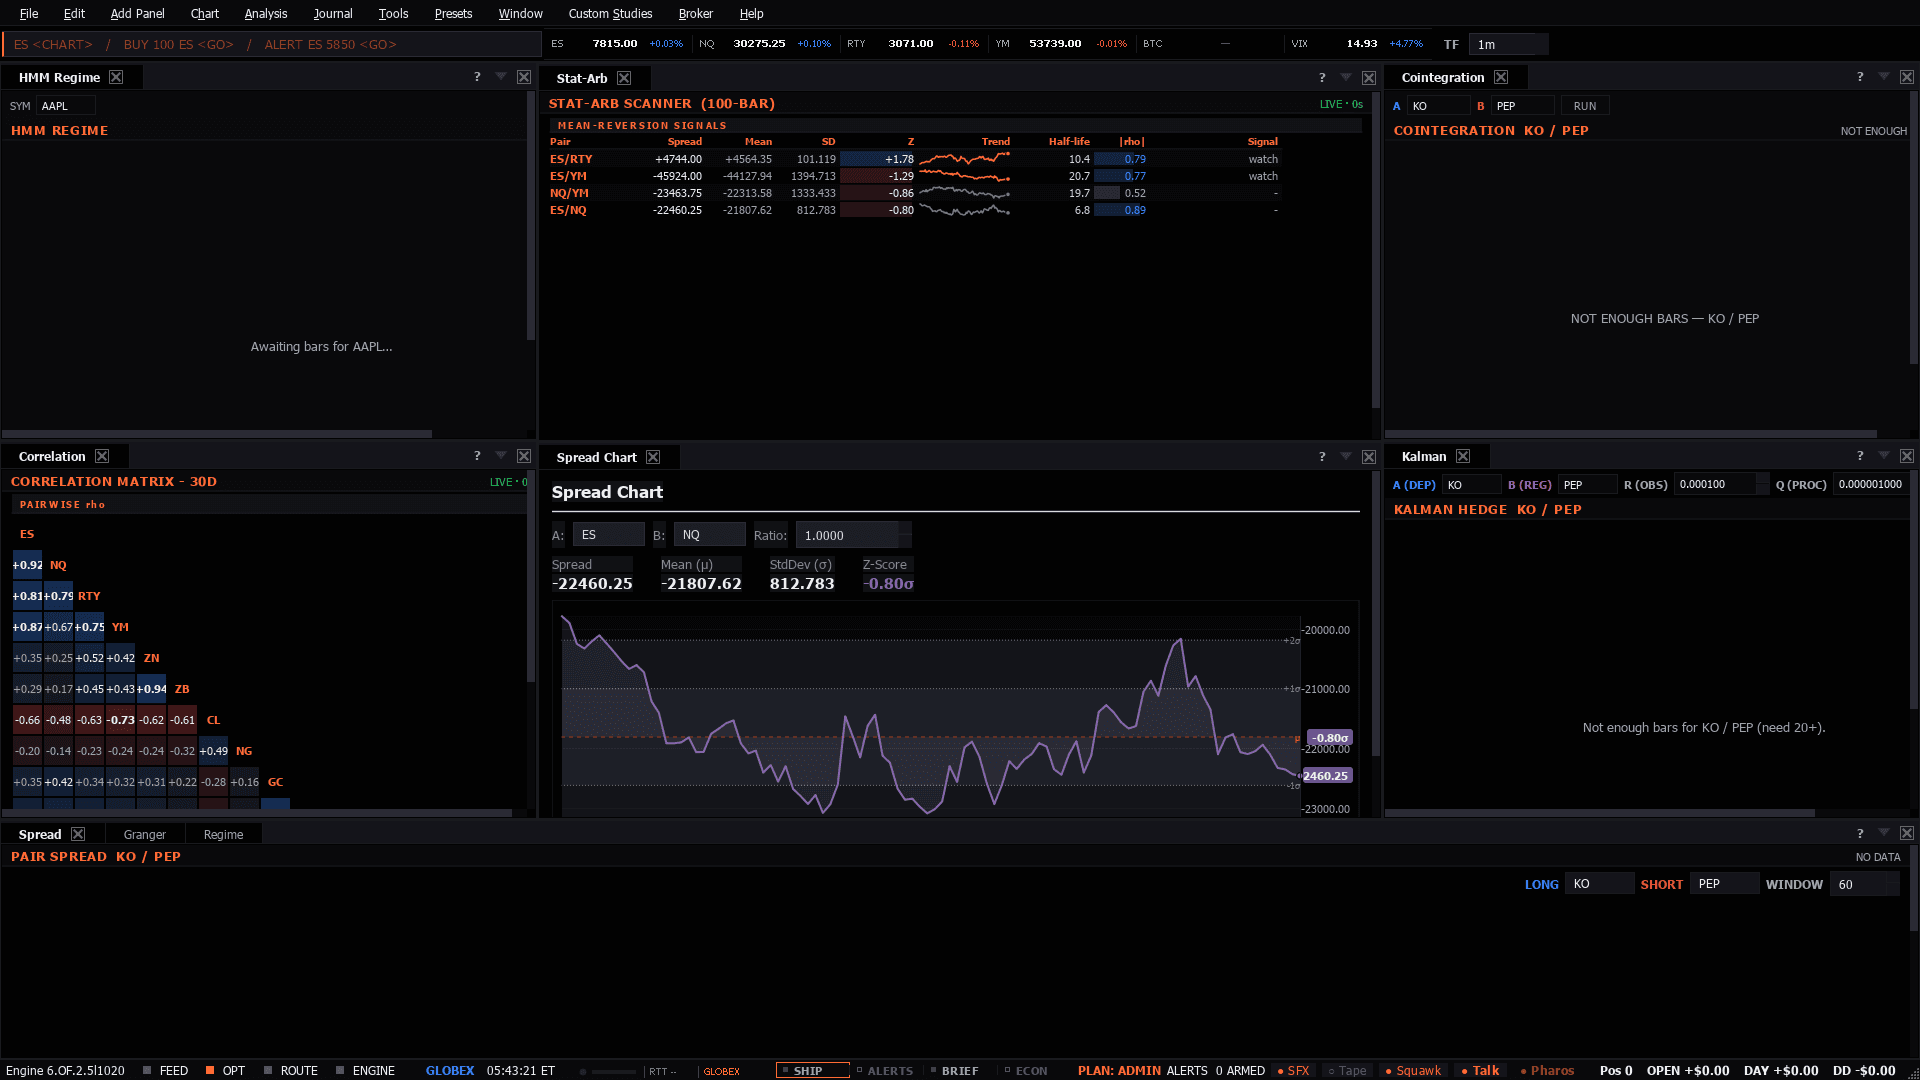Run the cointegration test with RUN button
Image resolution: width=1920 pixels, height=1080 pixels.
pyautogui.click(x=1585, y=105)
